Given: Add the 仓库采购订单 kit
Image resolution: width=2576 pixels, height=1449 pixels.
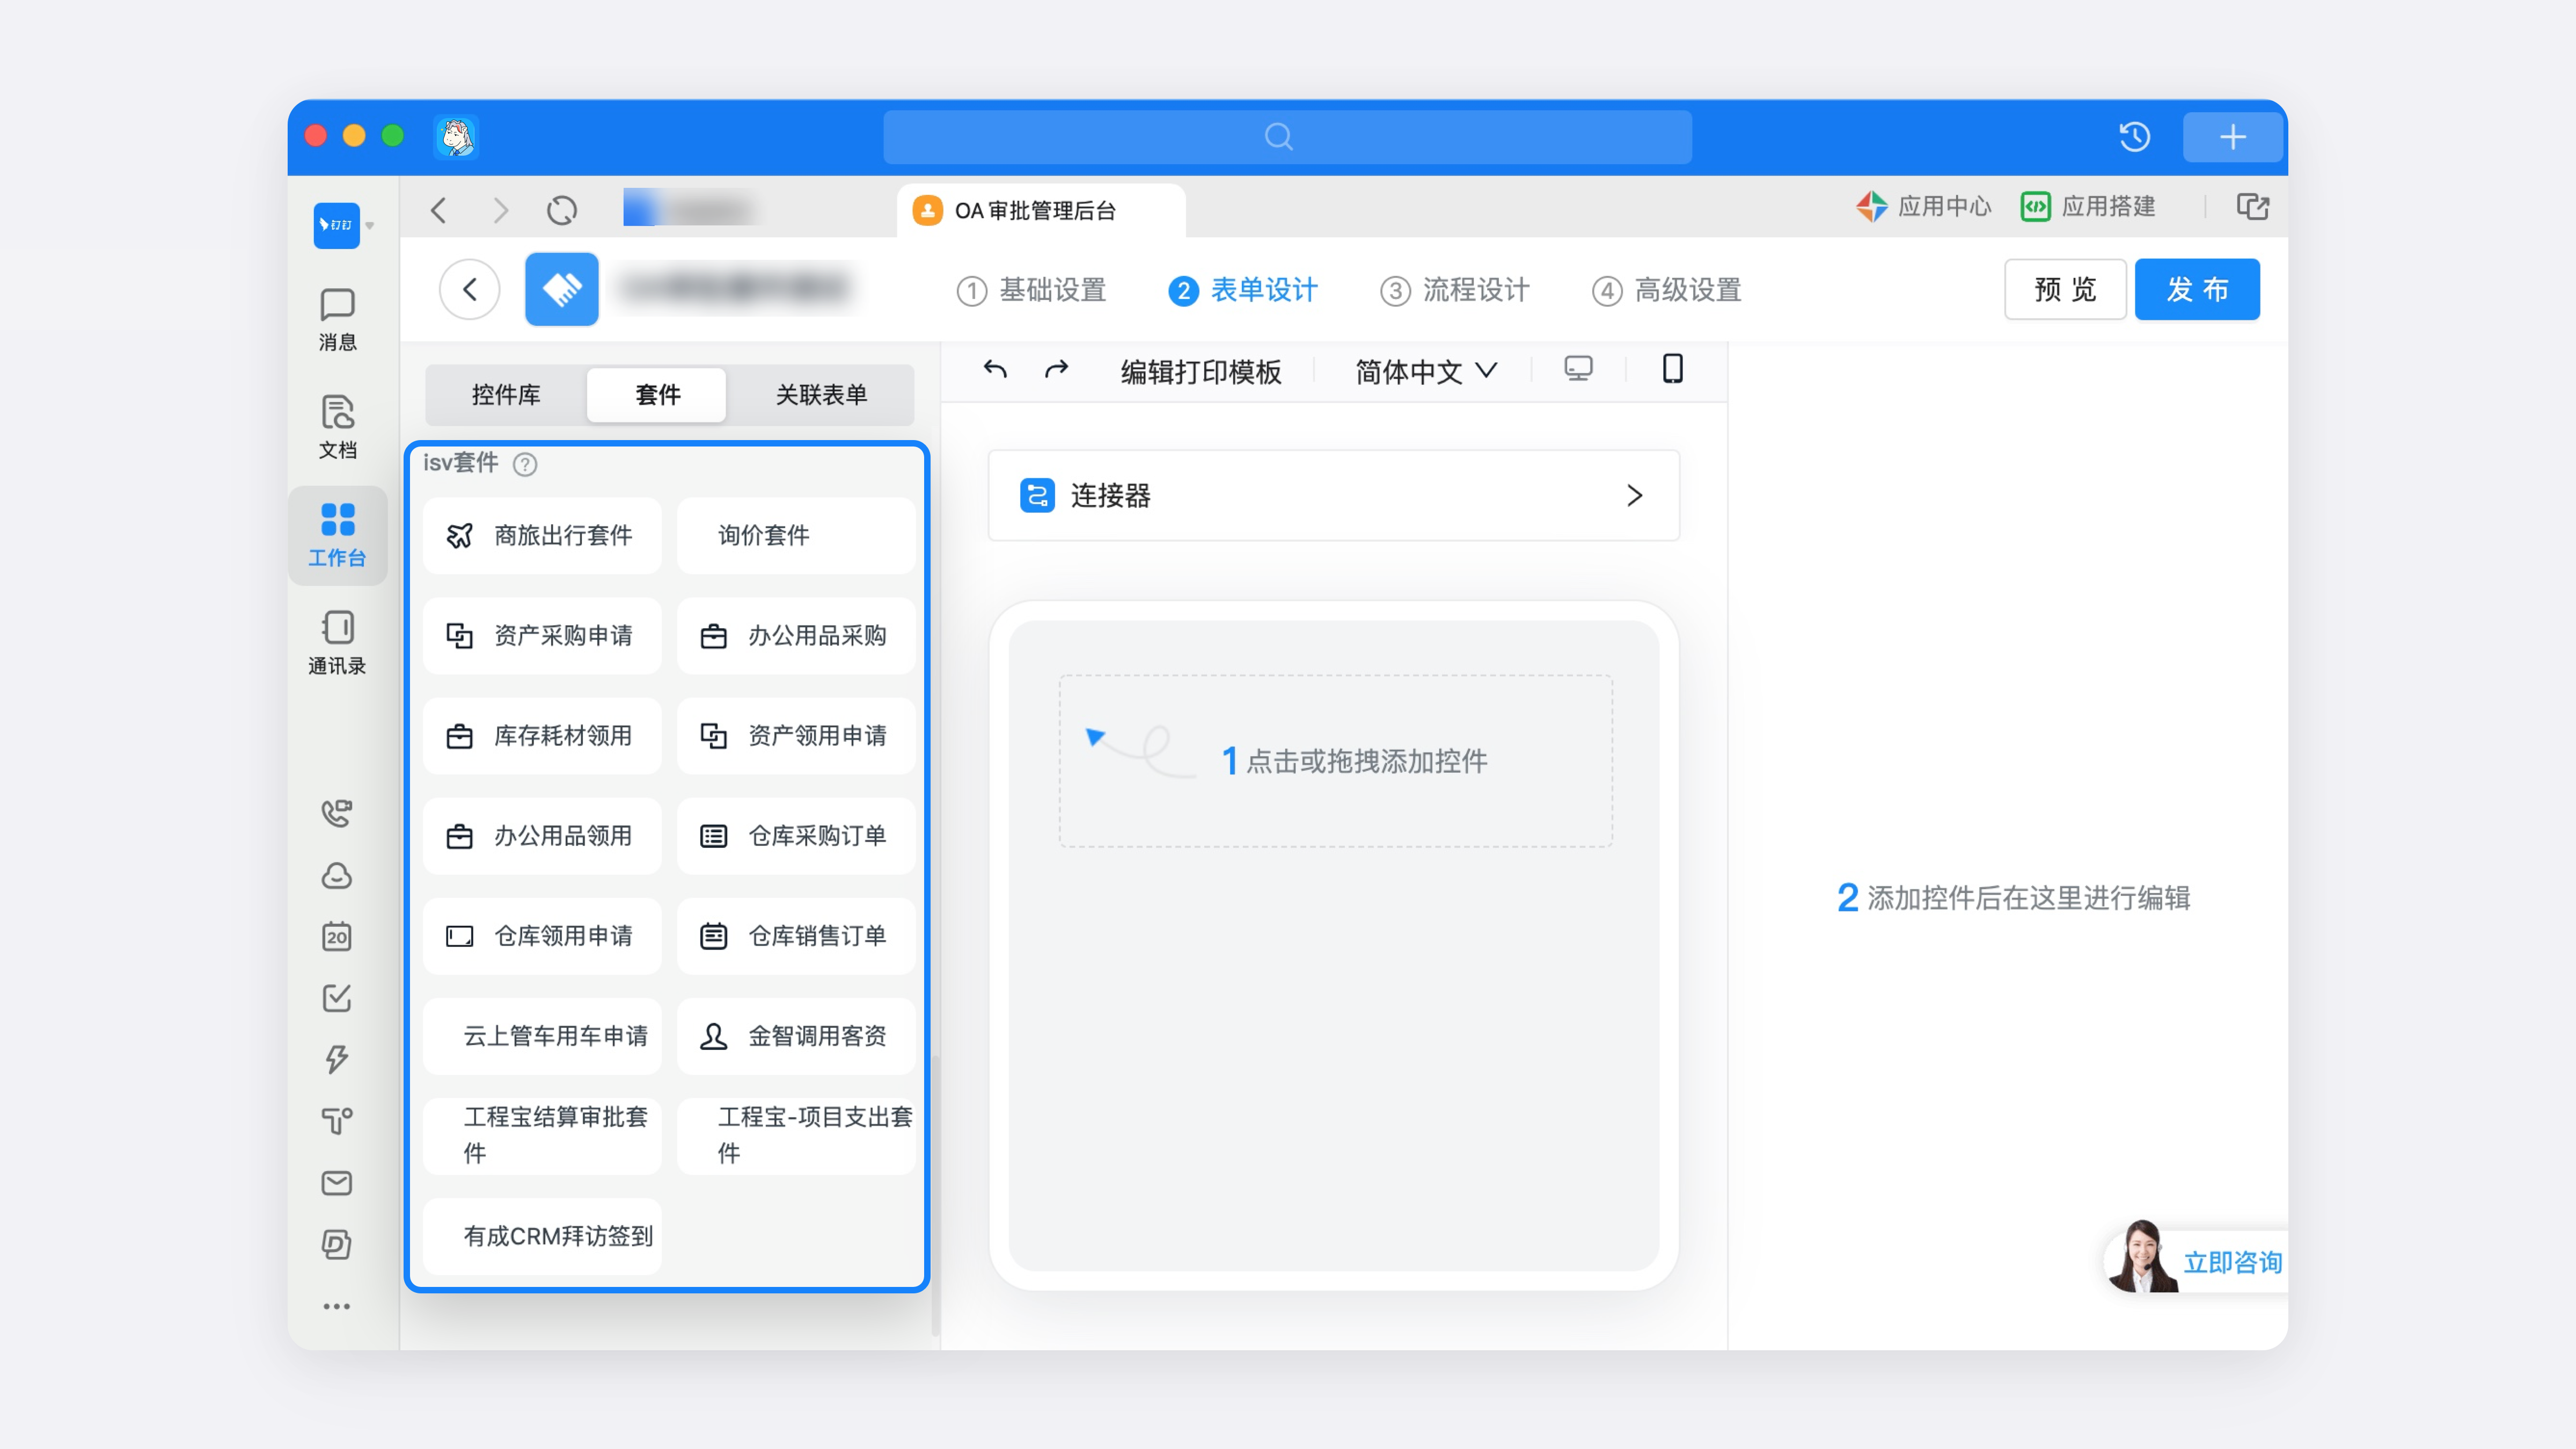Looking at the screenshot, I should click(x=796, y=835).
